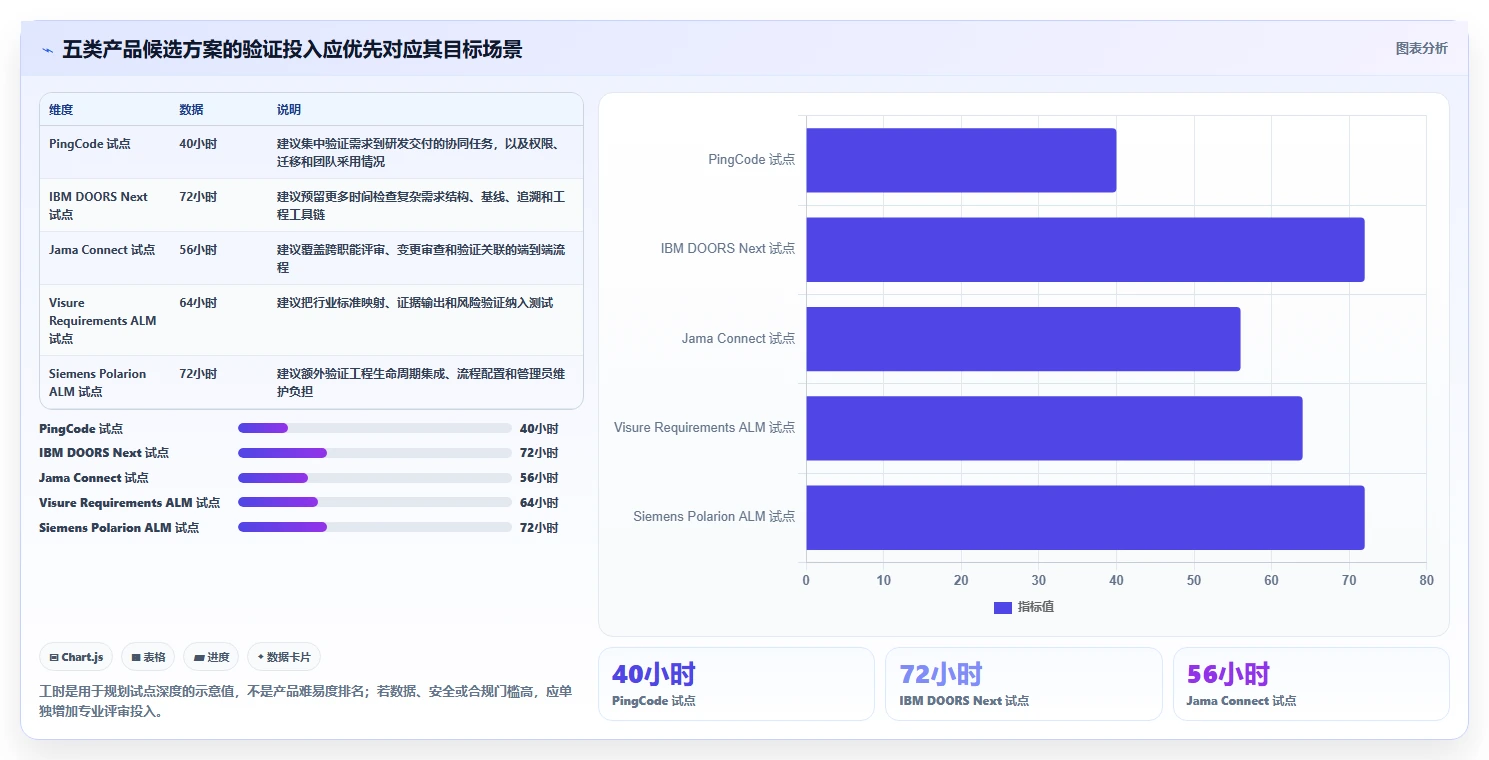Screen dimensions: 1489x760
Task: Click the lightning icon beside the title
Action: click(x=47, y=51)
